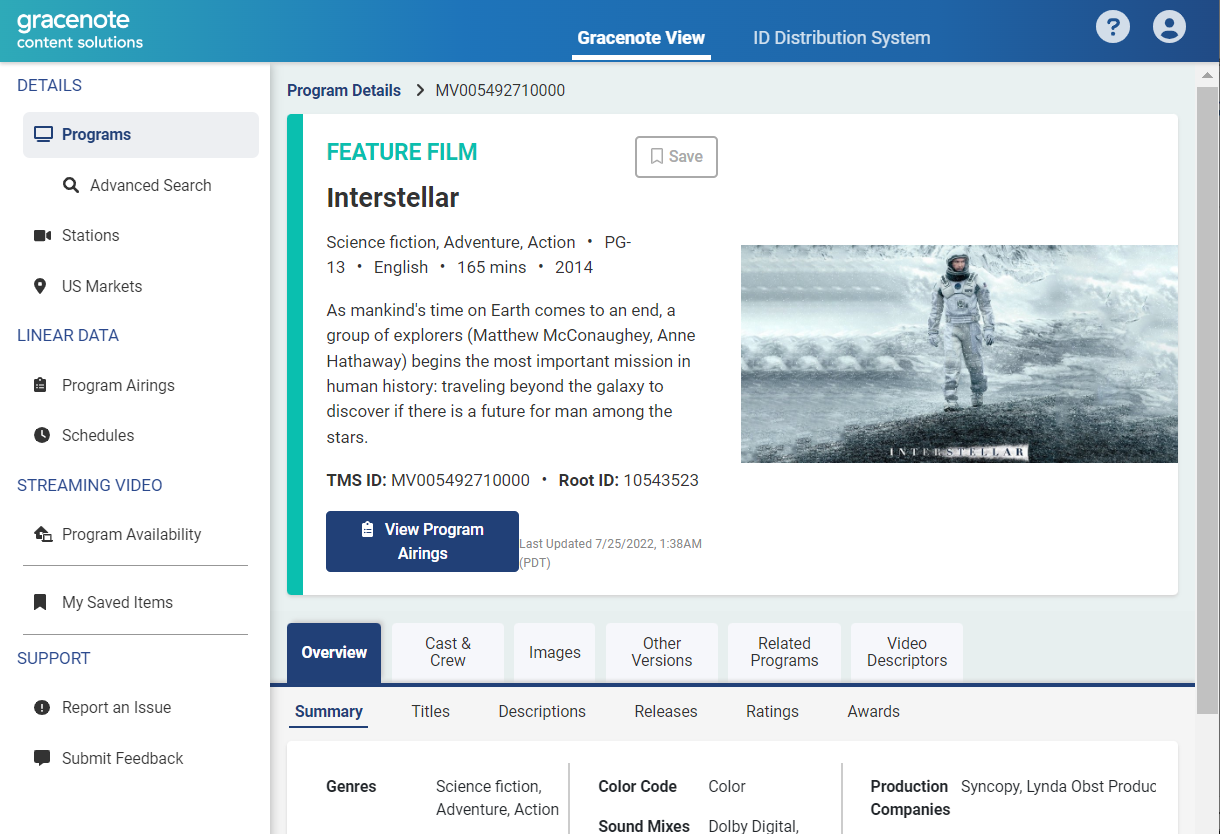Screen dimensions: 1220x834
Task: Click the Program Availability icon
Action: click(x=42, y=535)
